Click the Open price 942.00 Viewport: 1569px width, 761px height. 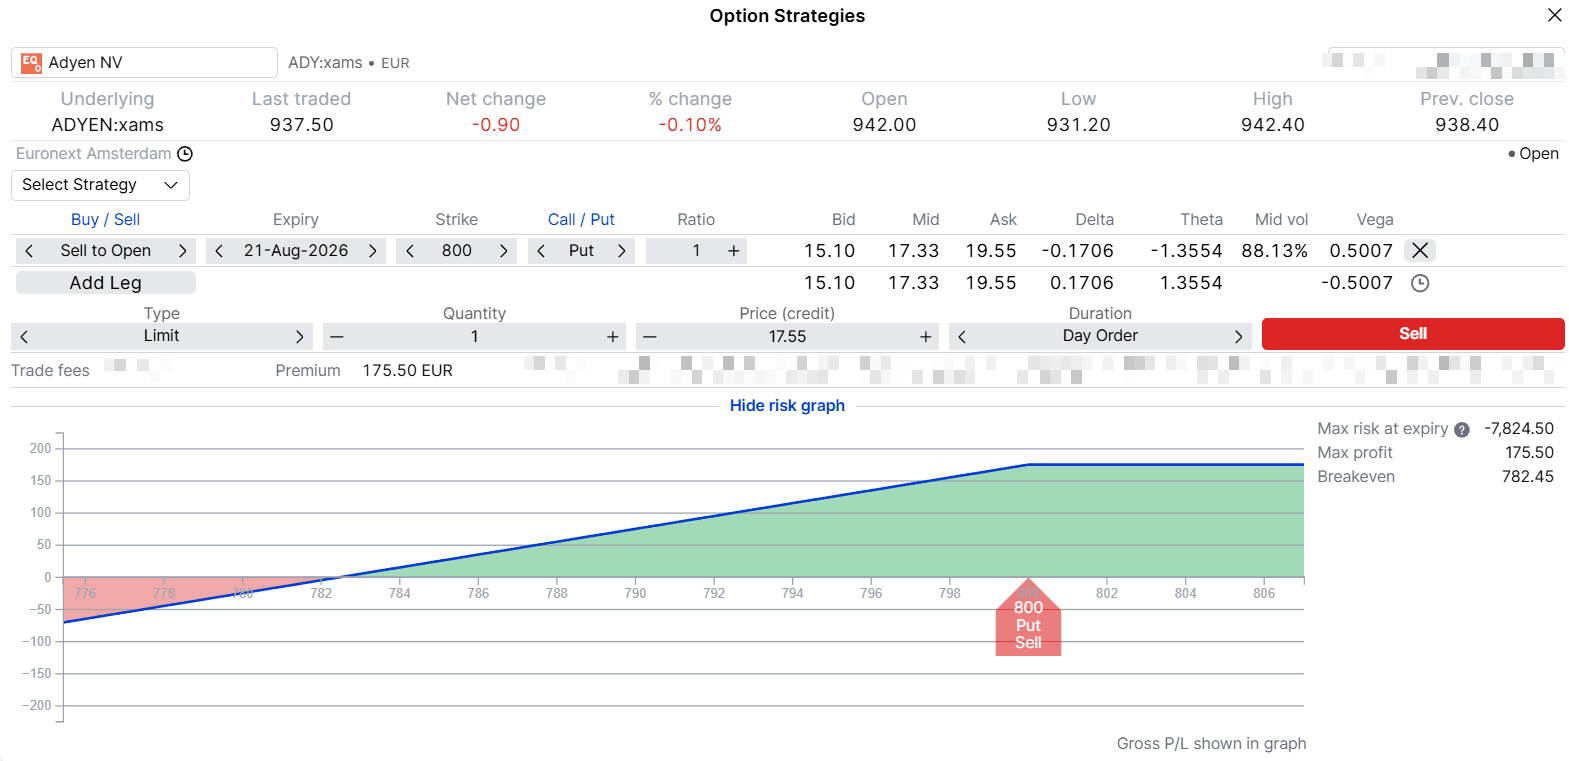pyautogui.click(x=884, y=125)
